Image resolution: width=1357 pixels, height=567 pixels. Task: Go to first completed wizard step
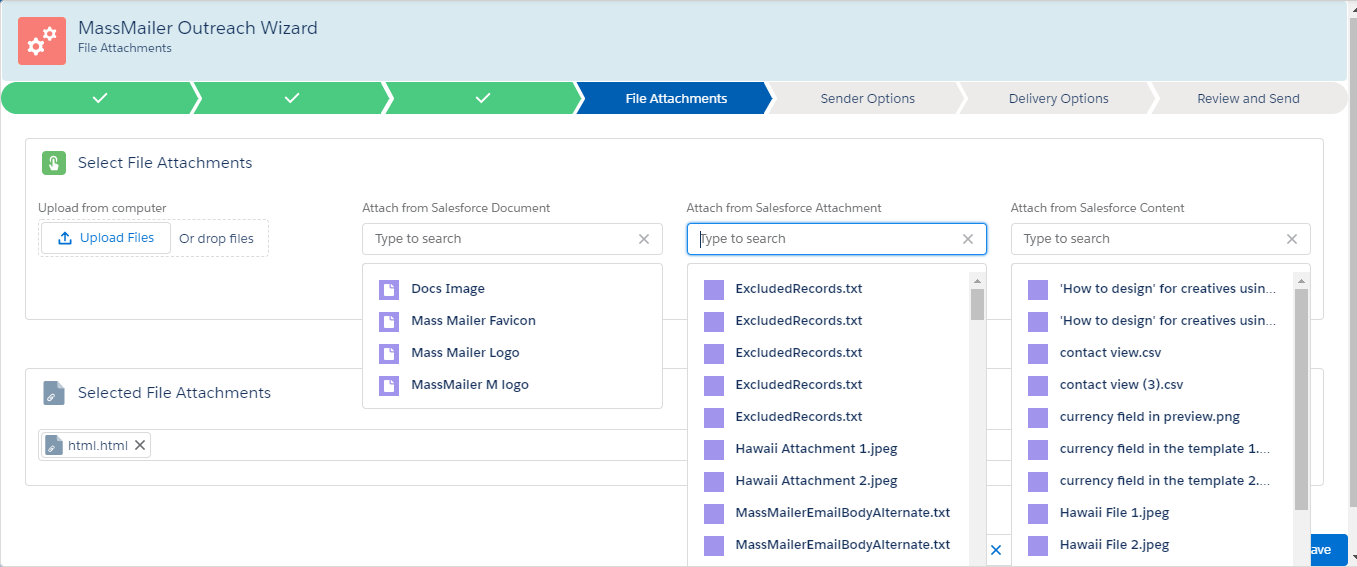(99, 98)
